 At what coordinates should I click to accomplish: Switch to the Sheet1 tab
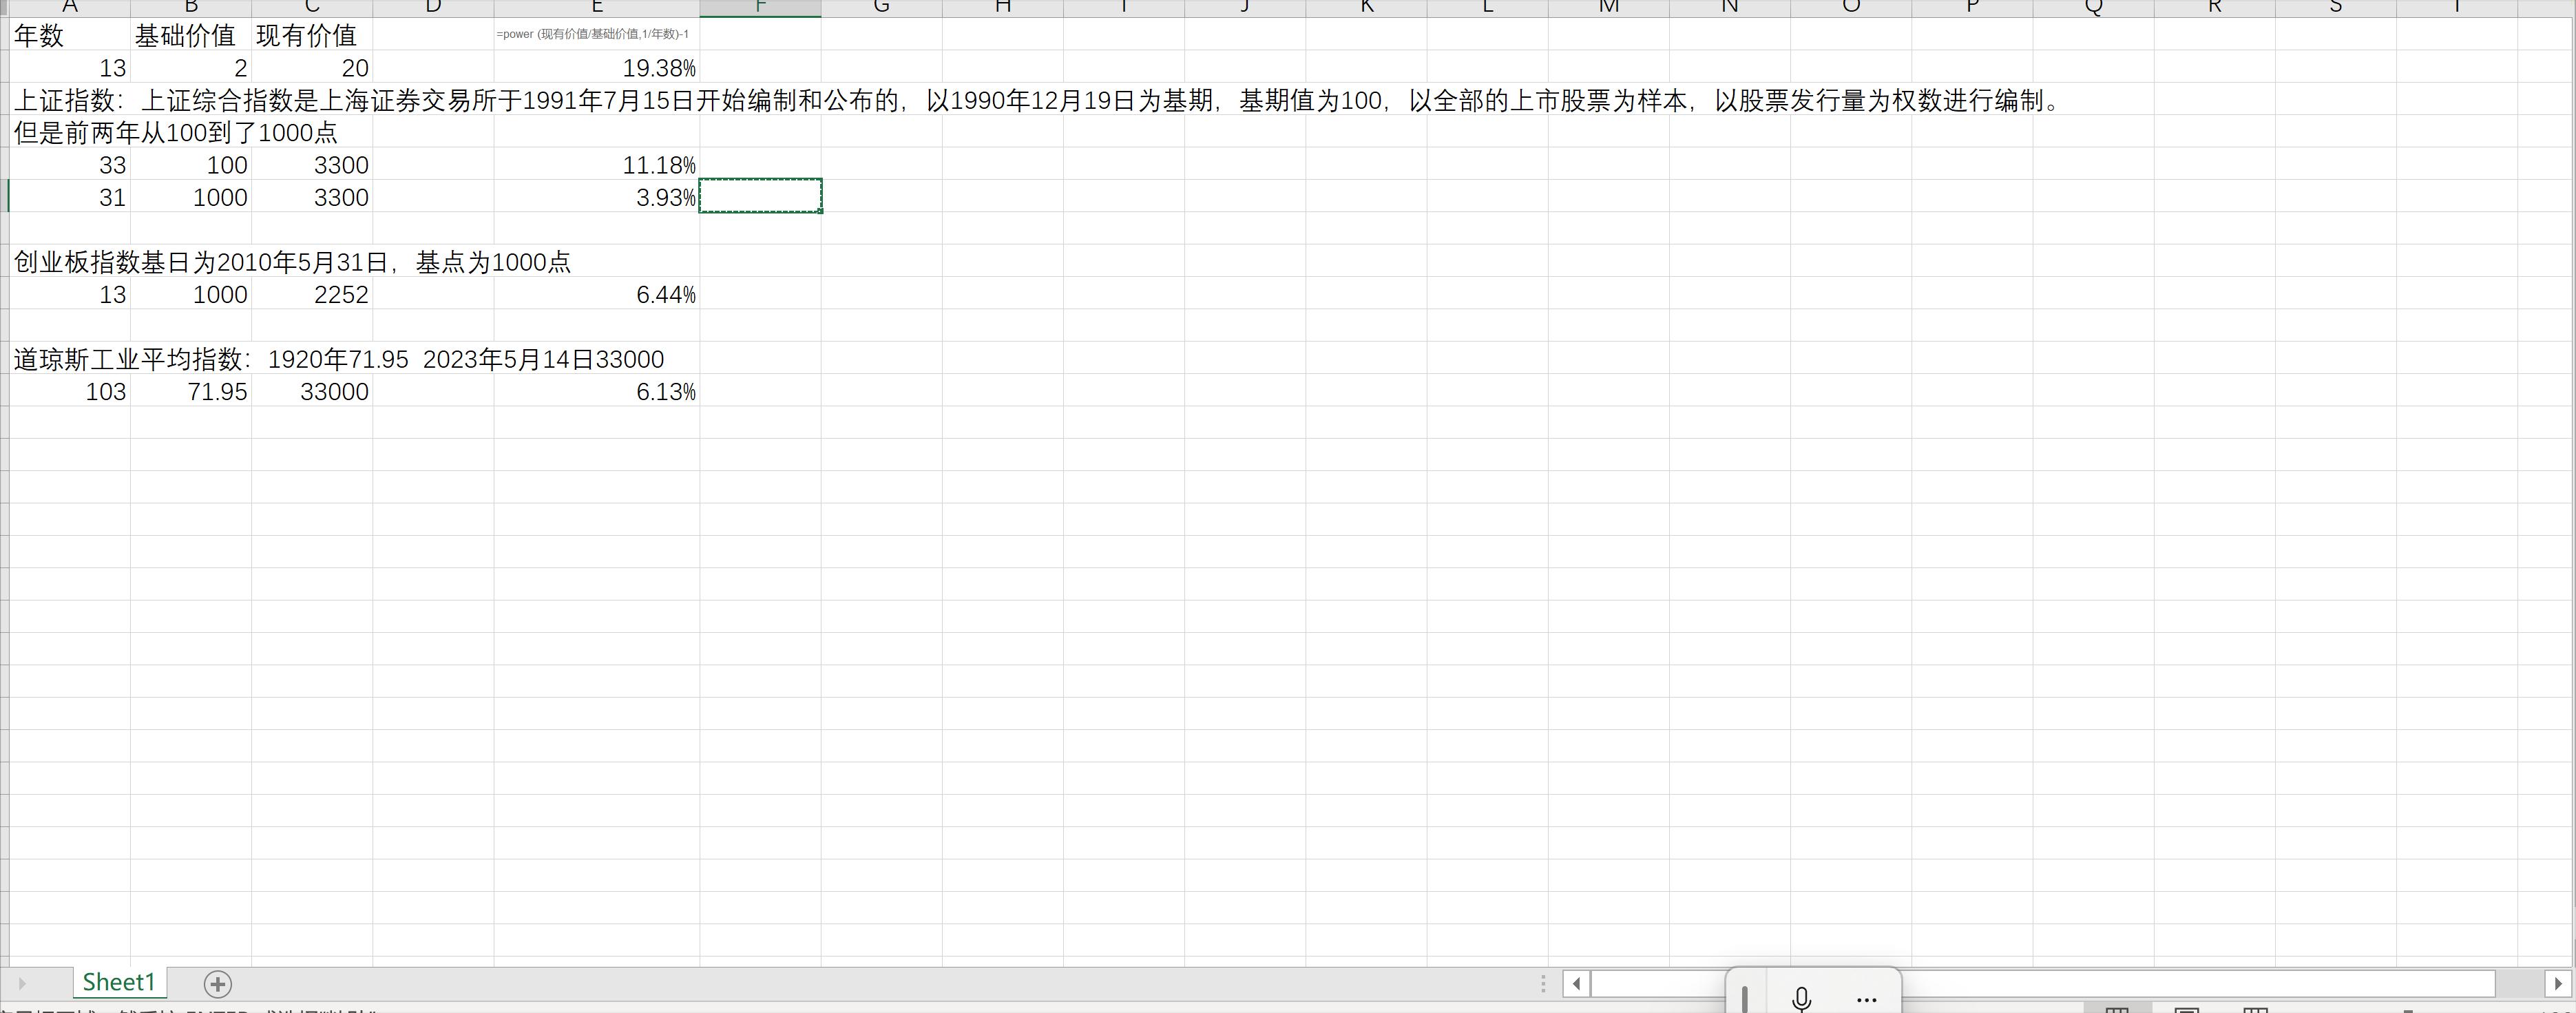(x=119, y=982)
